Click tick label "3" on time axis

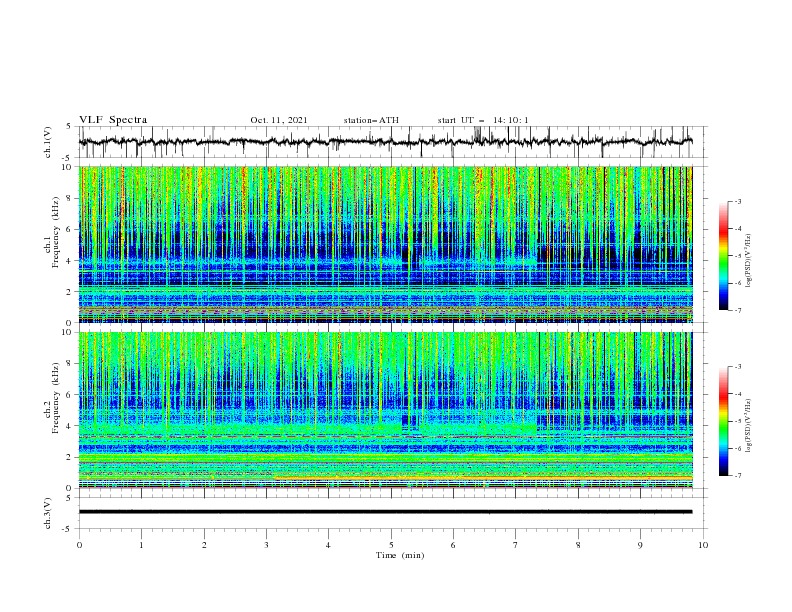point(266,545)
